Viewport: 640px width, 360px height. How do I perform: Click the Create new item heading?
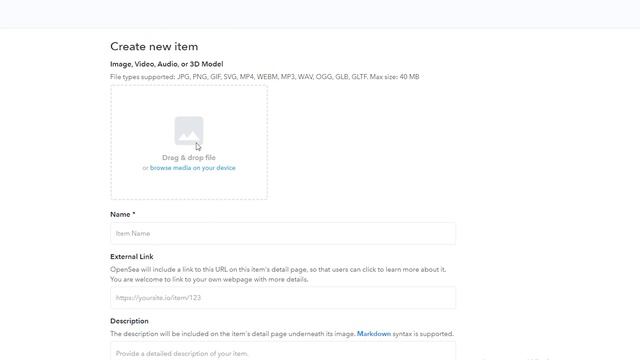point(154,47)
